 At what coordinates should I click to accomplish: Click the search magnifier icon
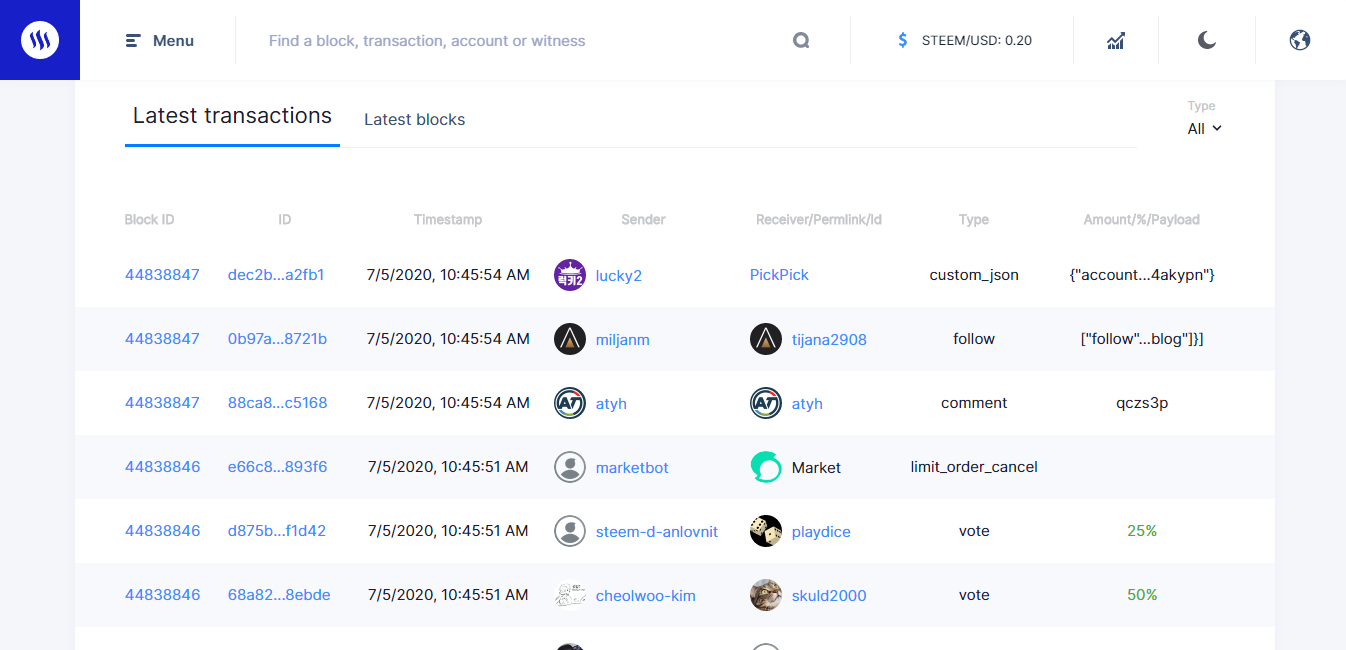tap(801, 41)
